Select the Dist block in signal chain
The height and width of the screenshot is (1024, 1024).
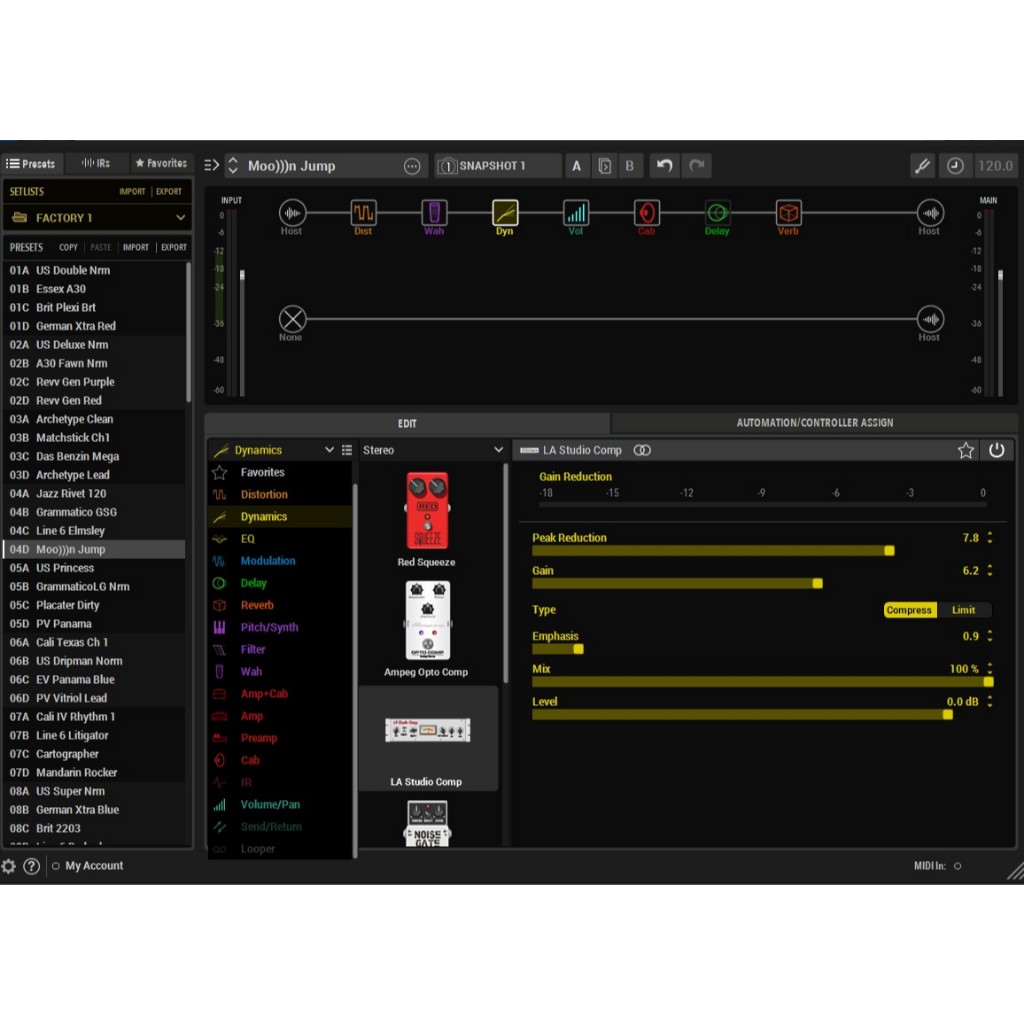pos(363,213)
